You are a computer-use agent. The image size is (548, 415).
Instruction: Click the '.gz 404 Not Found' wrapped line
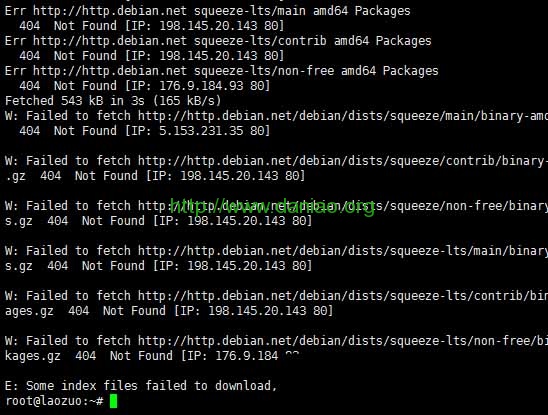click(x=155, y=176)
